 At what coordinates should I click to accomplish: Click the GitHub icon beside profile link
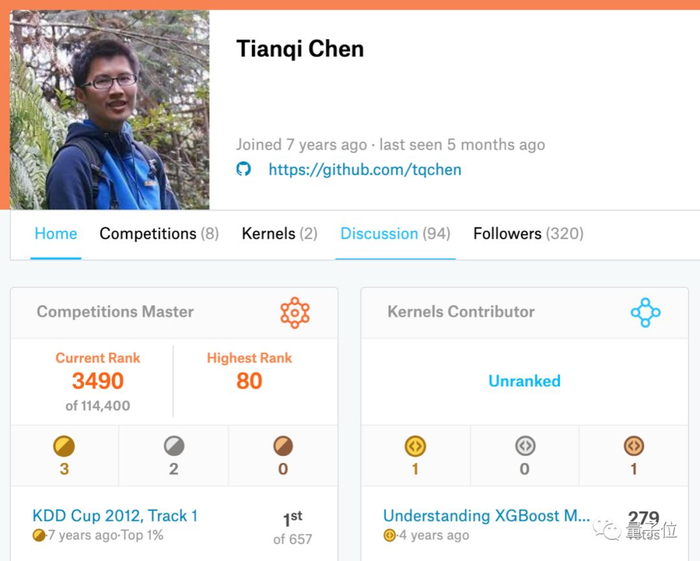(x=243, y=169)
